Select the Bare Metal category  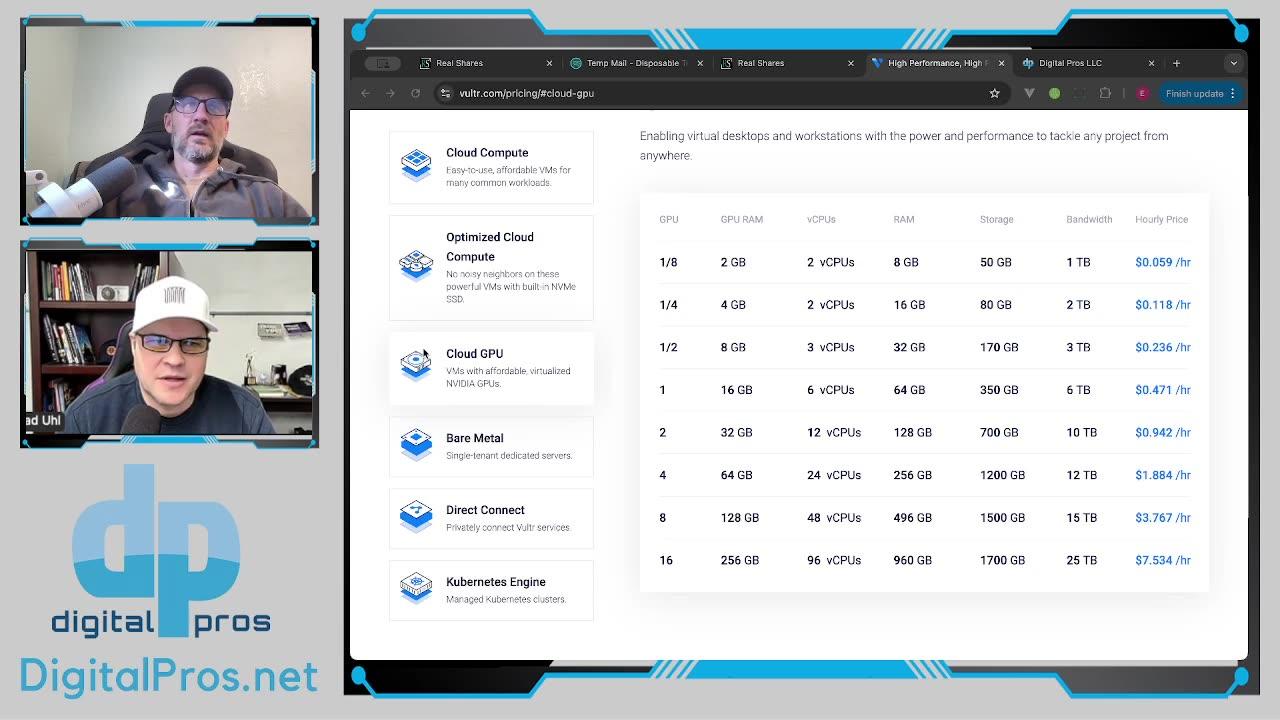coord(491,446)
